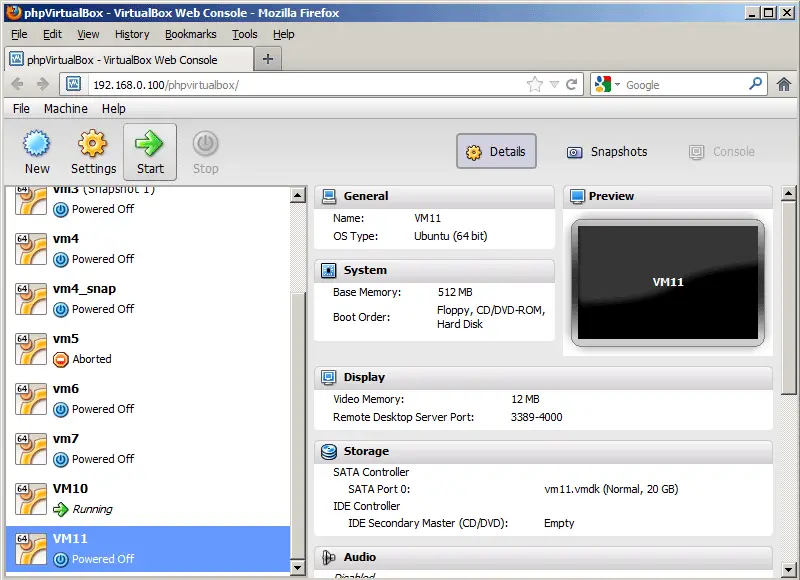Viewport: 800px width, 580px height.
Task: Open the phpVirtualBox Machine menu
Action: click(65, 109)
